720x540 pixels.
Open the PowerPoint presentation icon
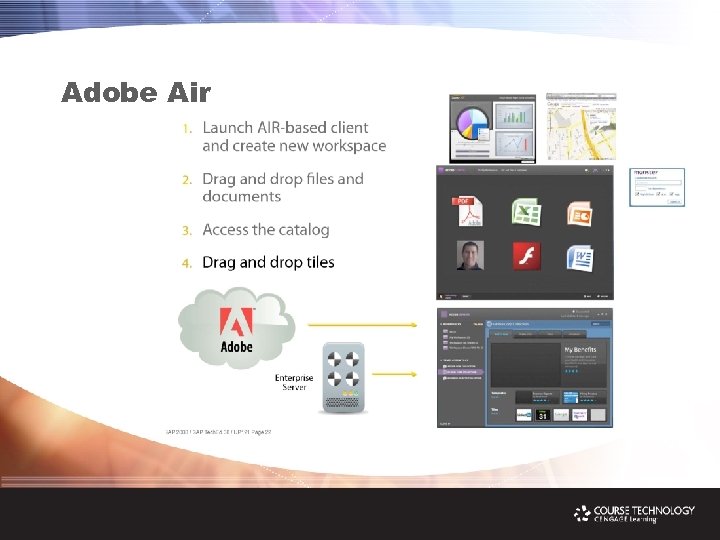click(x=580, y=214)
